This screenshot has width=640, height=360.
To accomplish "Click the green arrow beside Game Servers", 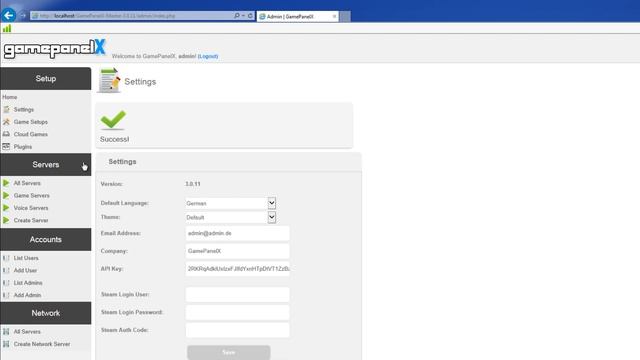I will click(x=6, y=196).
